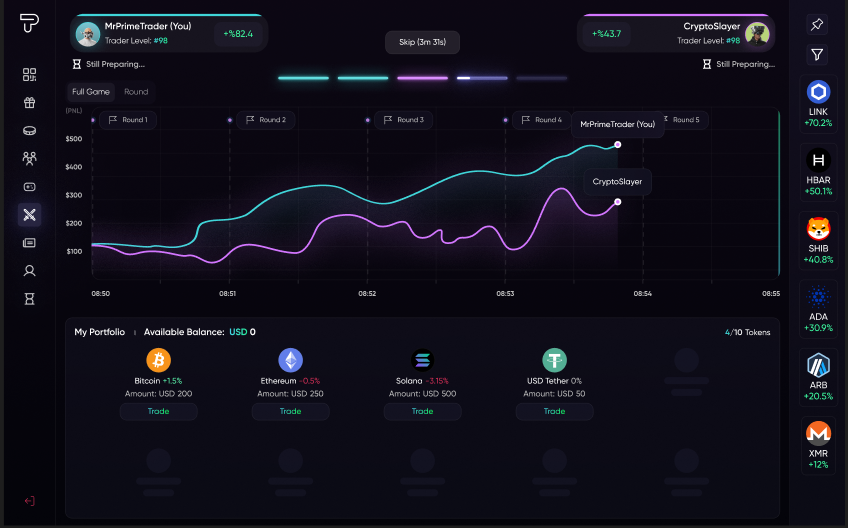The width and height of the screenshot is (848, 528).
Task: Open the gift rewards icon in sidebar
Action: 30,102
